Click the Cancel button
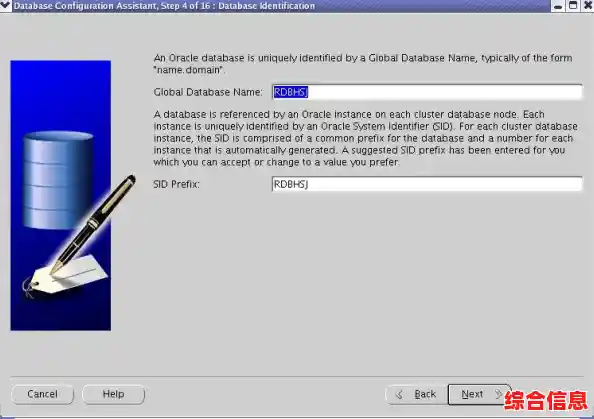The height and width of the screenshot is (419, 594). pyautogui.click(x=42, y=394)
